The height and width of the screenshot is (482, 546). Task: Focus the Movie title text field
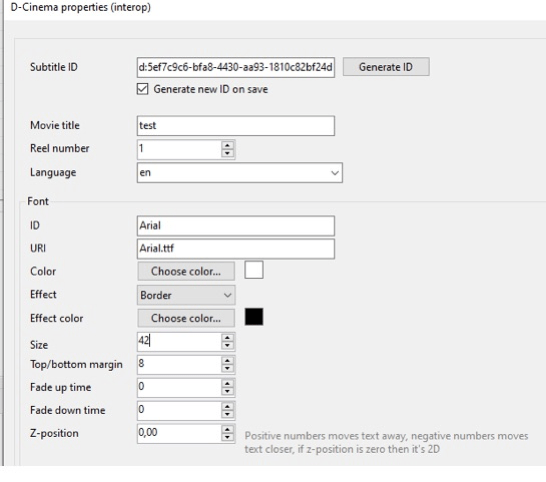pos(236,126)
